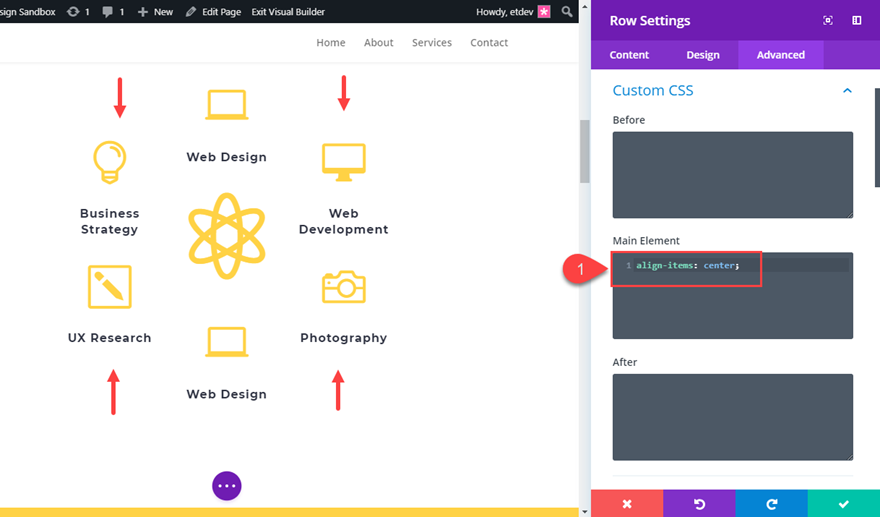Viewport: 880px width, 517px height.
Task: Save changes with the green checkmark
Action: click(844, 504)
